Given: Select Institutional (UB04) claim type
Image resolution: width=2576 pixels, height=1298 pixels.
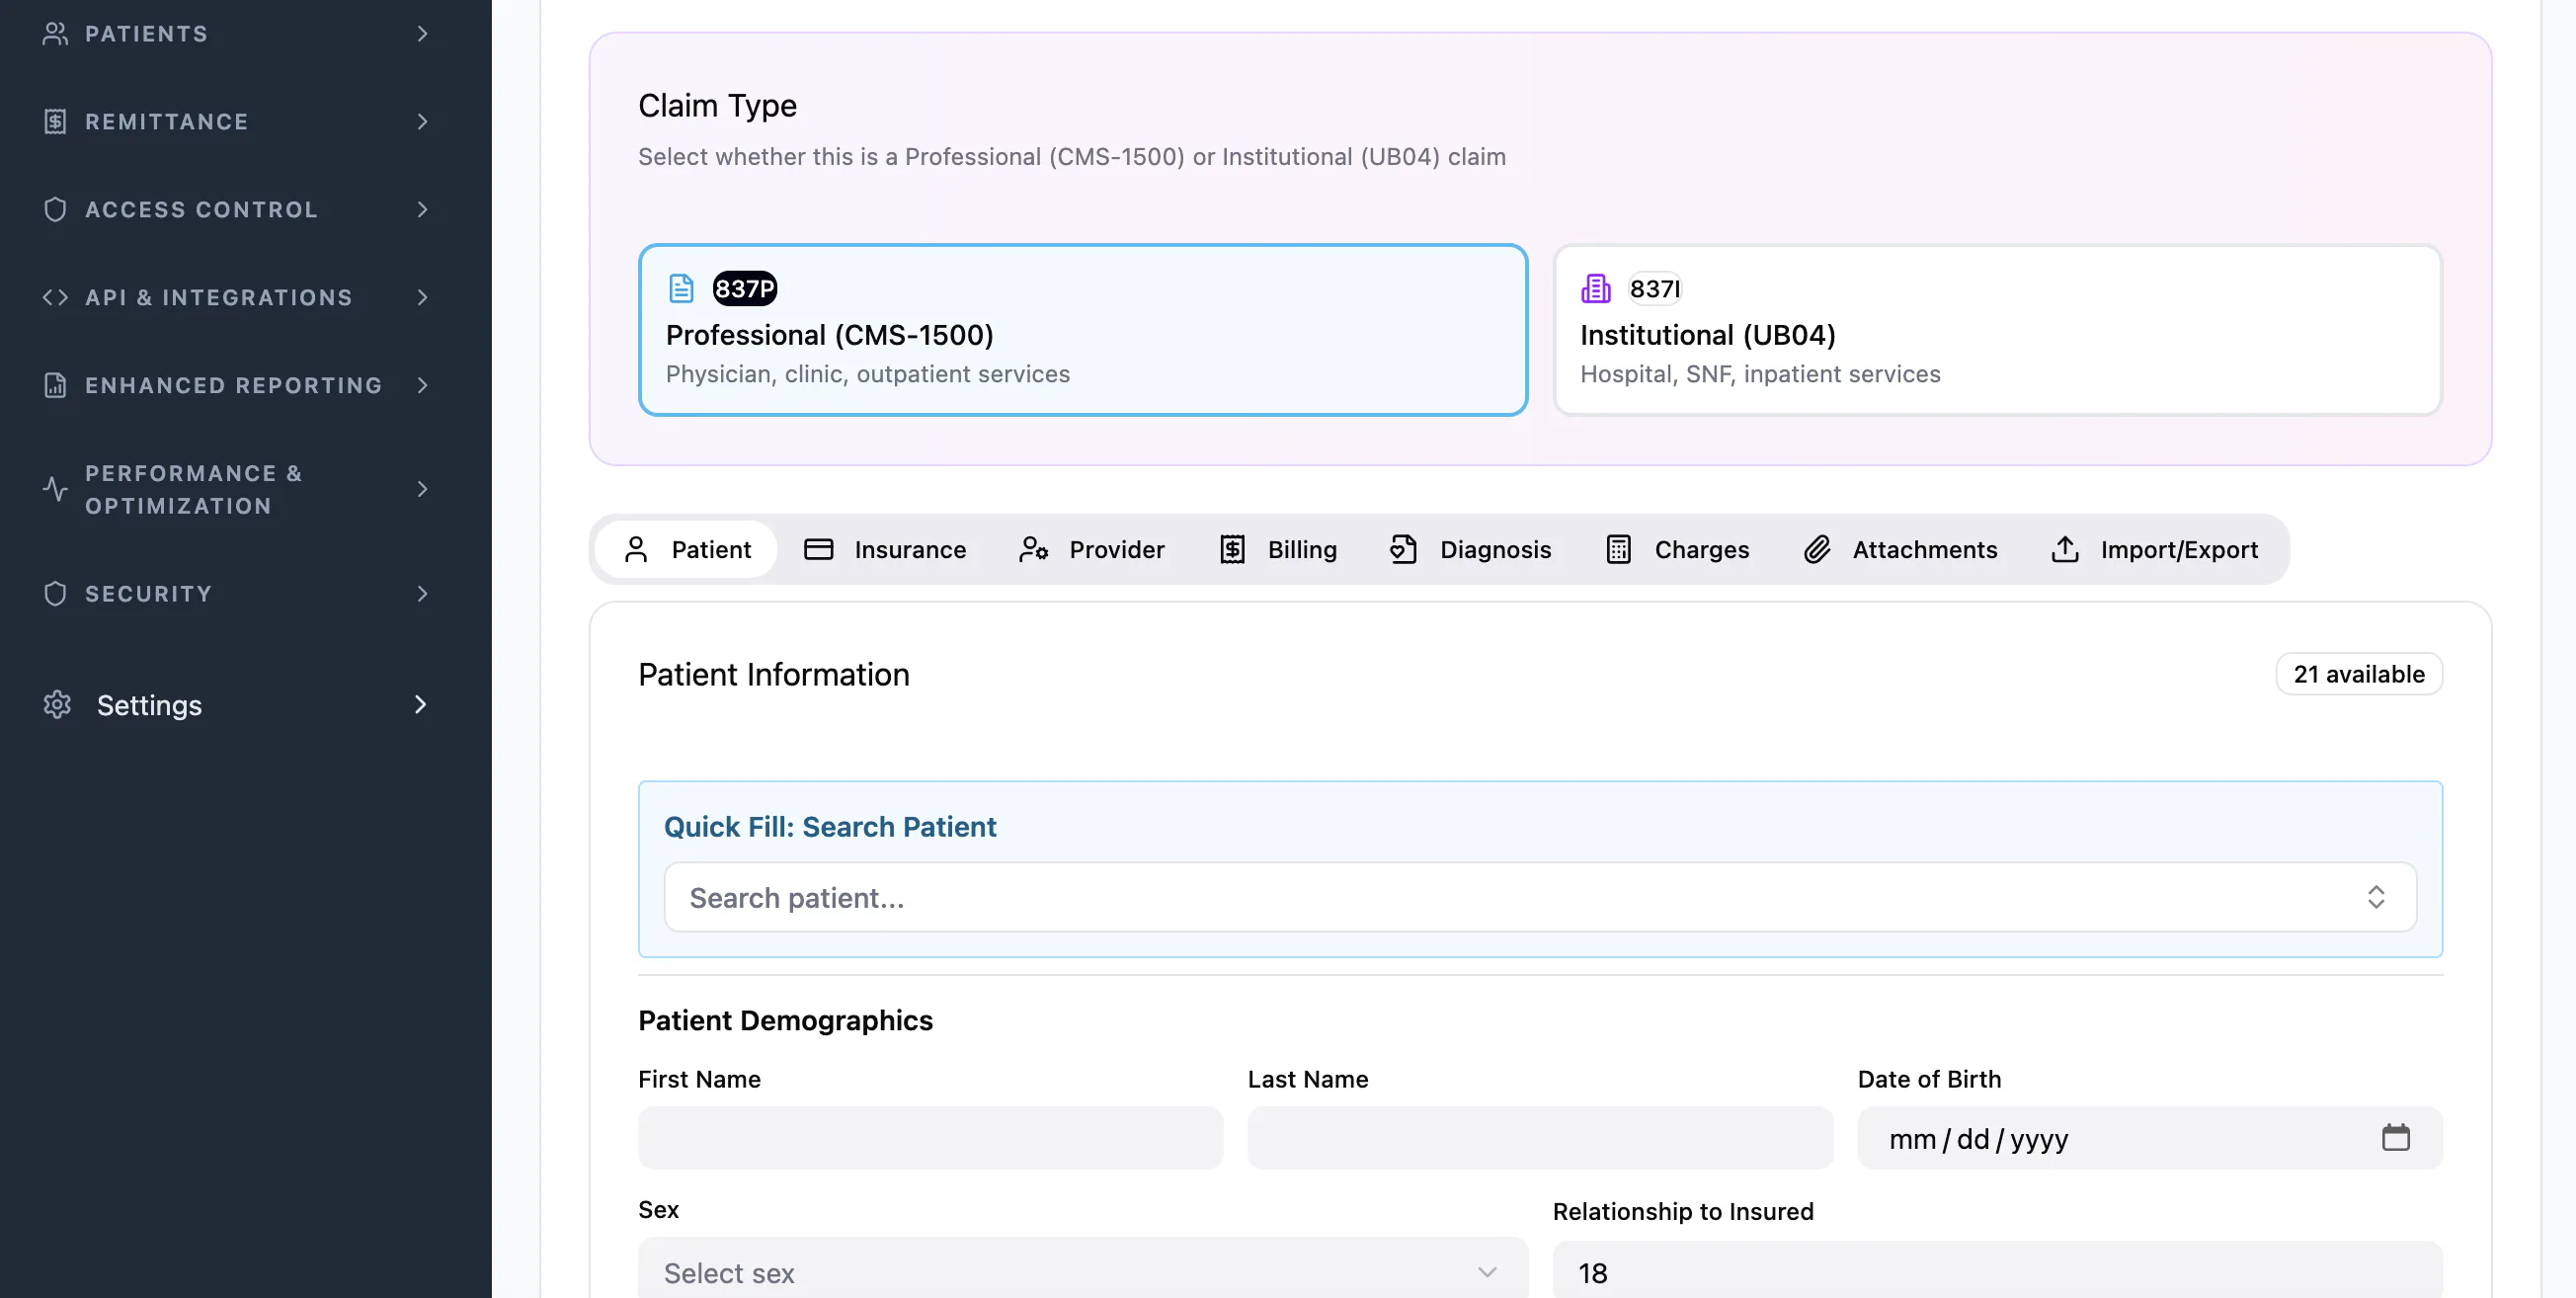Looking at the screenshot, I should (1997, 330).
